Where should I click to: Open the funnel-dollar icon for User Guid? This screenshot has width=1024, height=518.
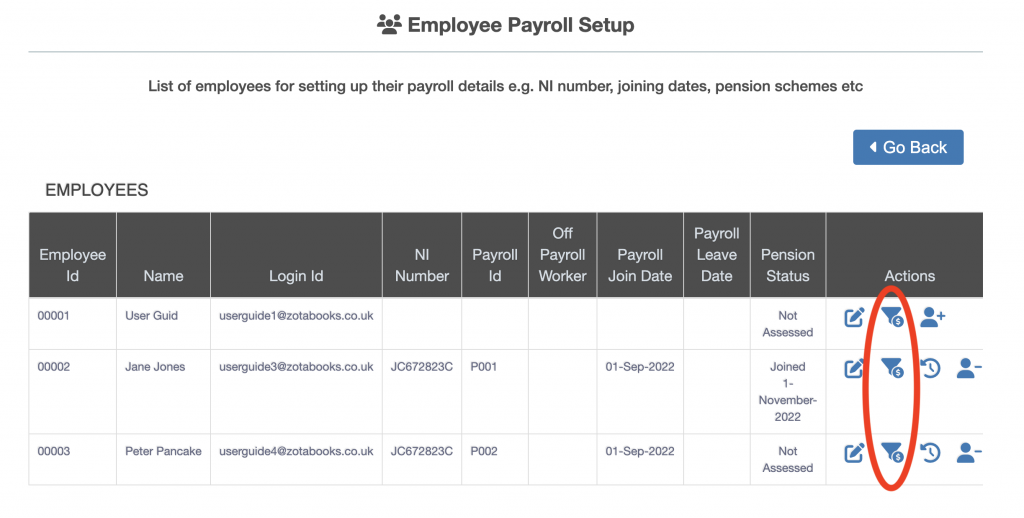coord(892,318)
